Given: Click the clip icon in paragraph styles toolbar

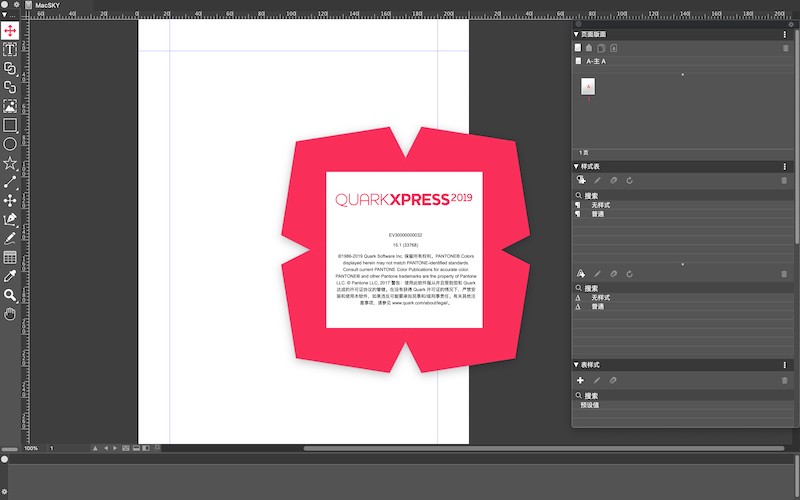Looking at the screenshot, I should pos(613,180).
